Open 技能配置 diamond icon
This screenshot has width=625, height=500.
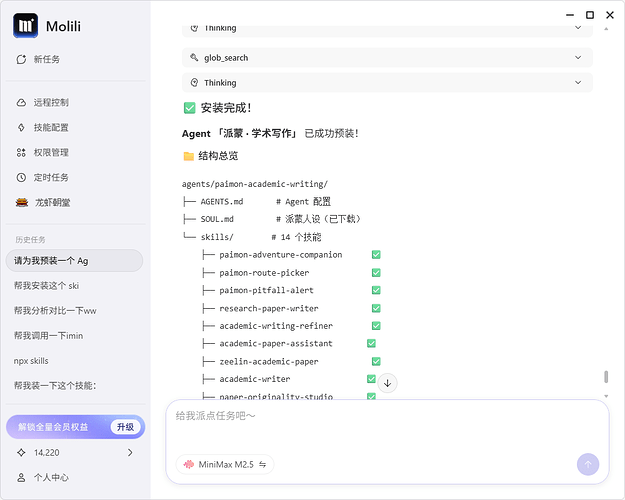click(21, 128)
